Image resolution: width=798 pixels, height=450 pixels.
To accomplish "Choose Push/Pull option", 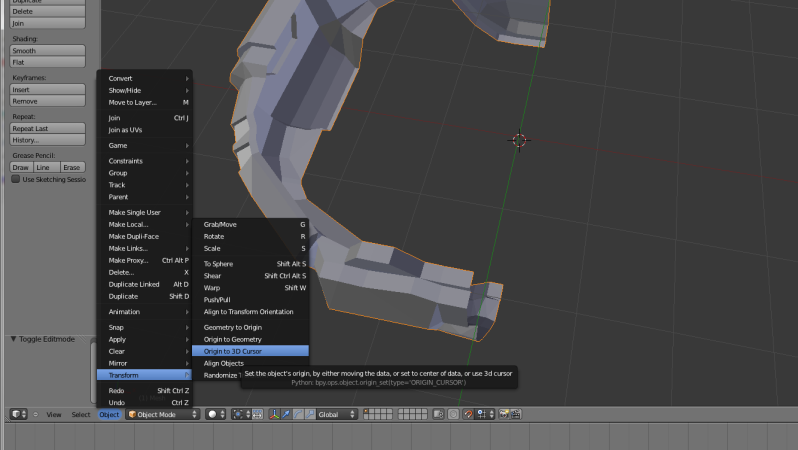I will 250,300.
